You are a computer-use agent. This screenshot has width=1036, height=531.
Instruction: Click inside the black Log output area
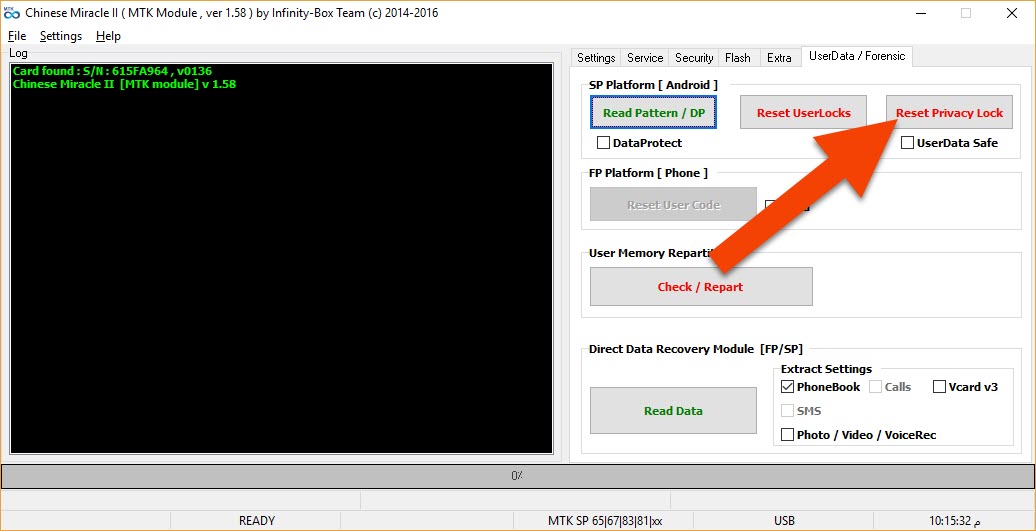(281, 258)
